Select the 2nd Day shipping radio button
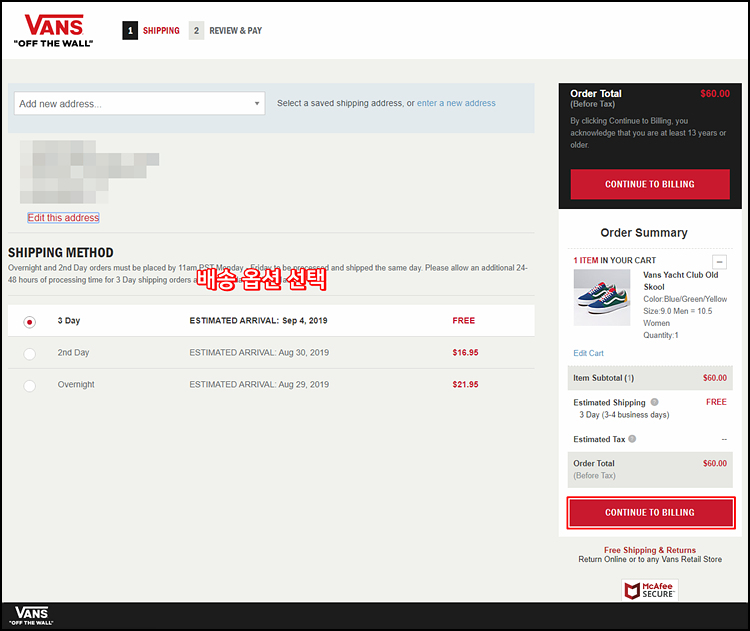 [x=30, y=354]
